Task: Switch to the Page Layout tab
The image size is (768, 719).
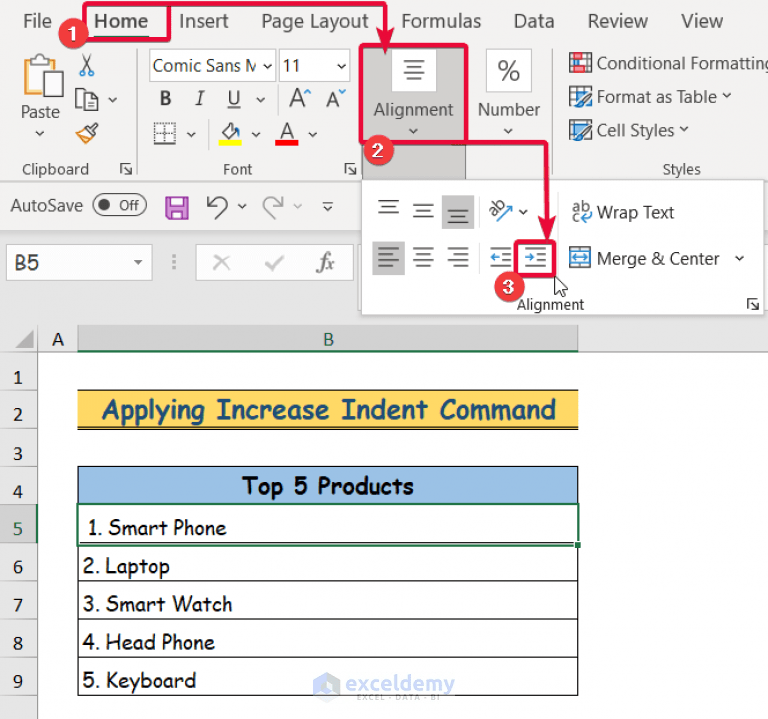Action: (x=314, y=21)
